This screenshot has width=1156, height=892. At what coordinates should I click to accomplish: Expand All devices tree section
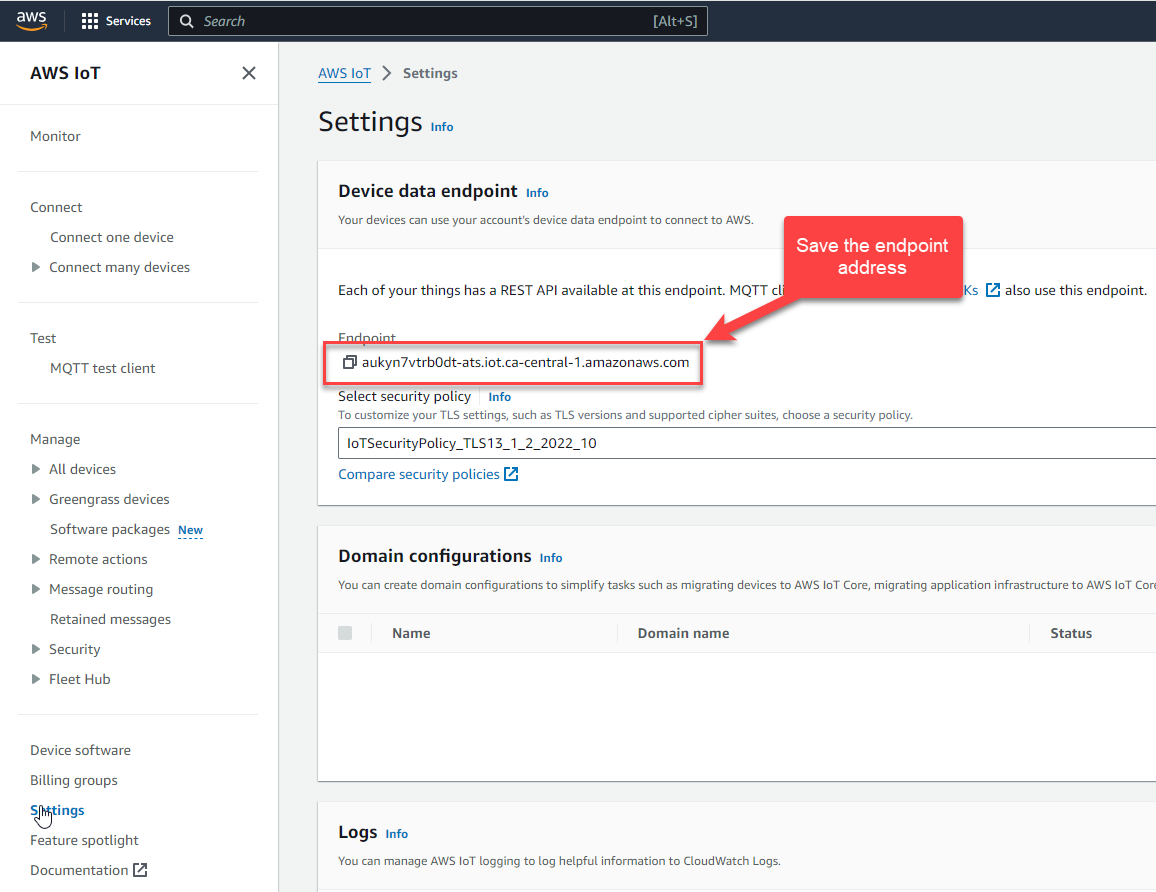[35, 469]
